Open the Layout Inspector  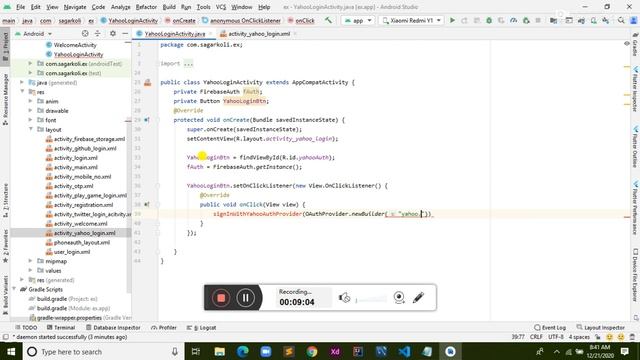point(600,328)
